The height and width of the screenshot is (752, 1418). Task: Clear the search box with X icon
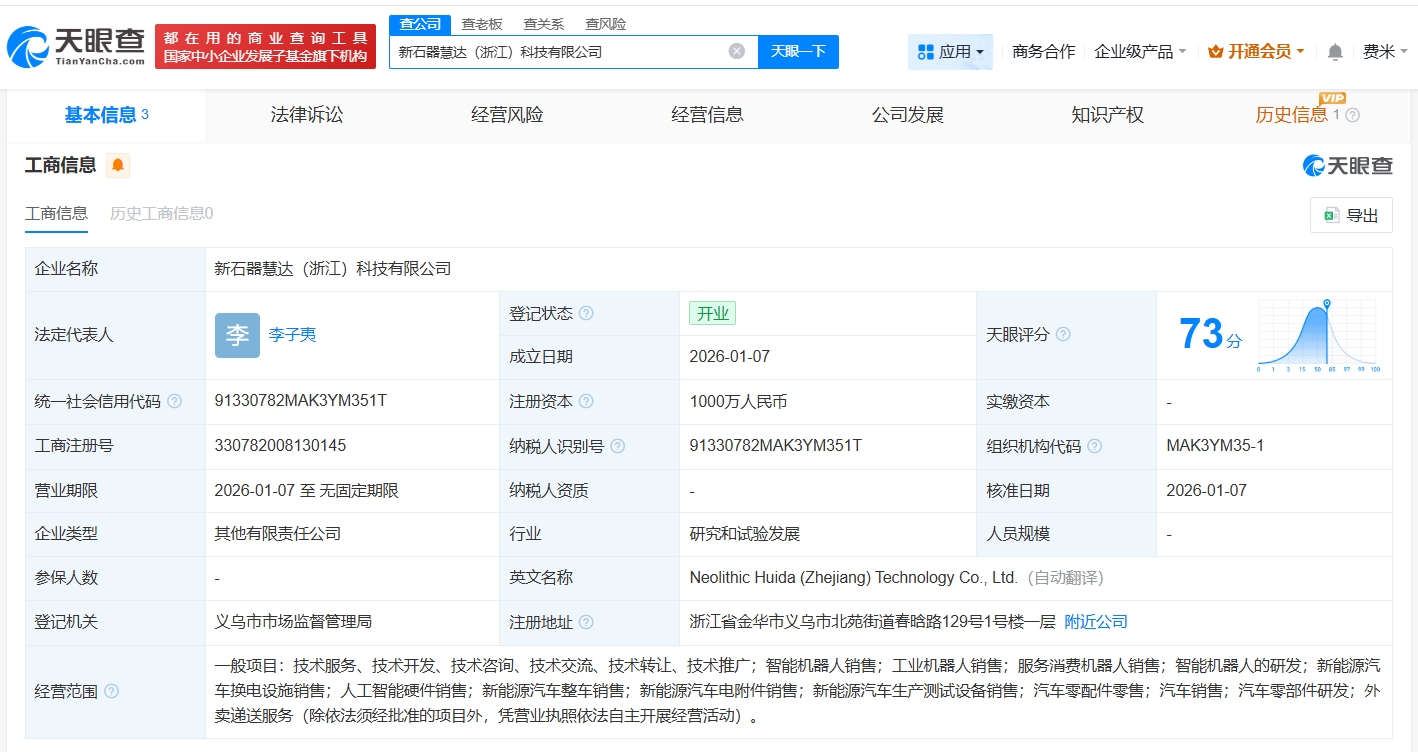pos(737,51)
